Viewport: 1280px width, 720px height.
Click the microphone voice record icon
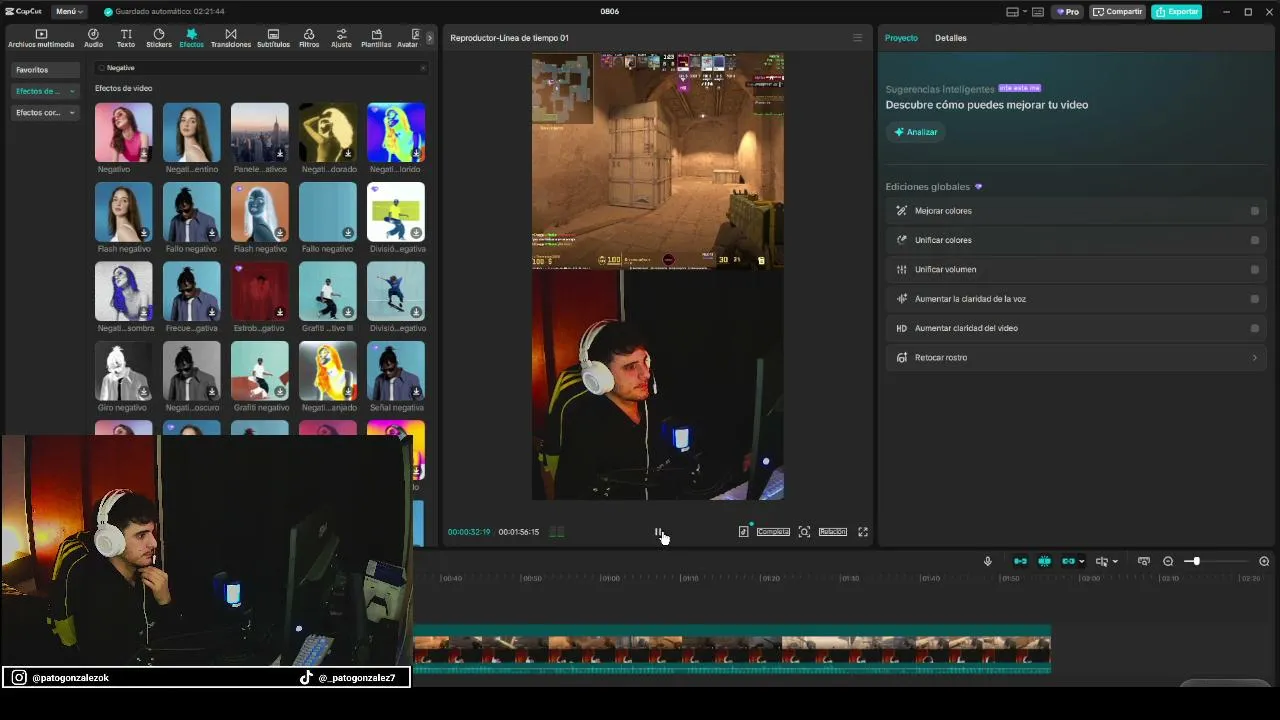[x=987, y=561]
